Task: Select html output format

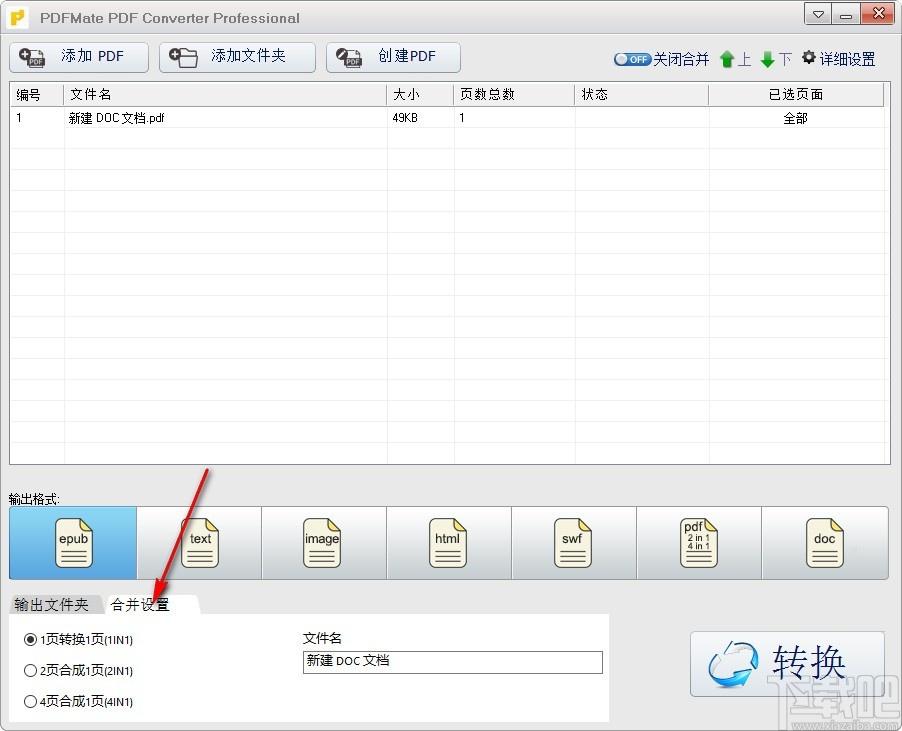Action: [x=449, y=543]
